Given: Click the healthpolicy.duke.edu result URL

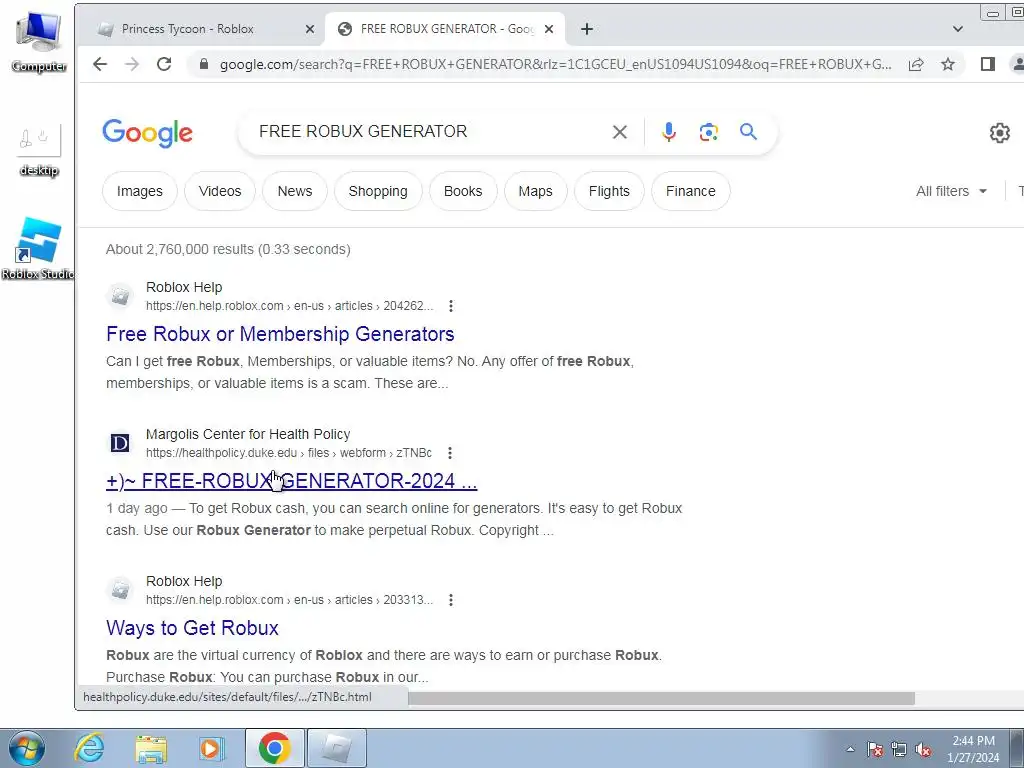Looking at the screenshot, I should tap(289, 453).
